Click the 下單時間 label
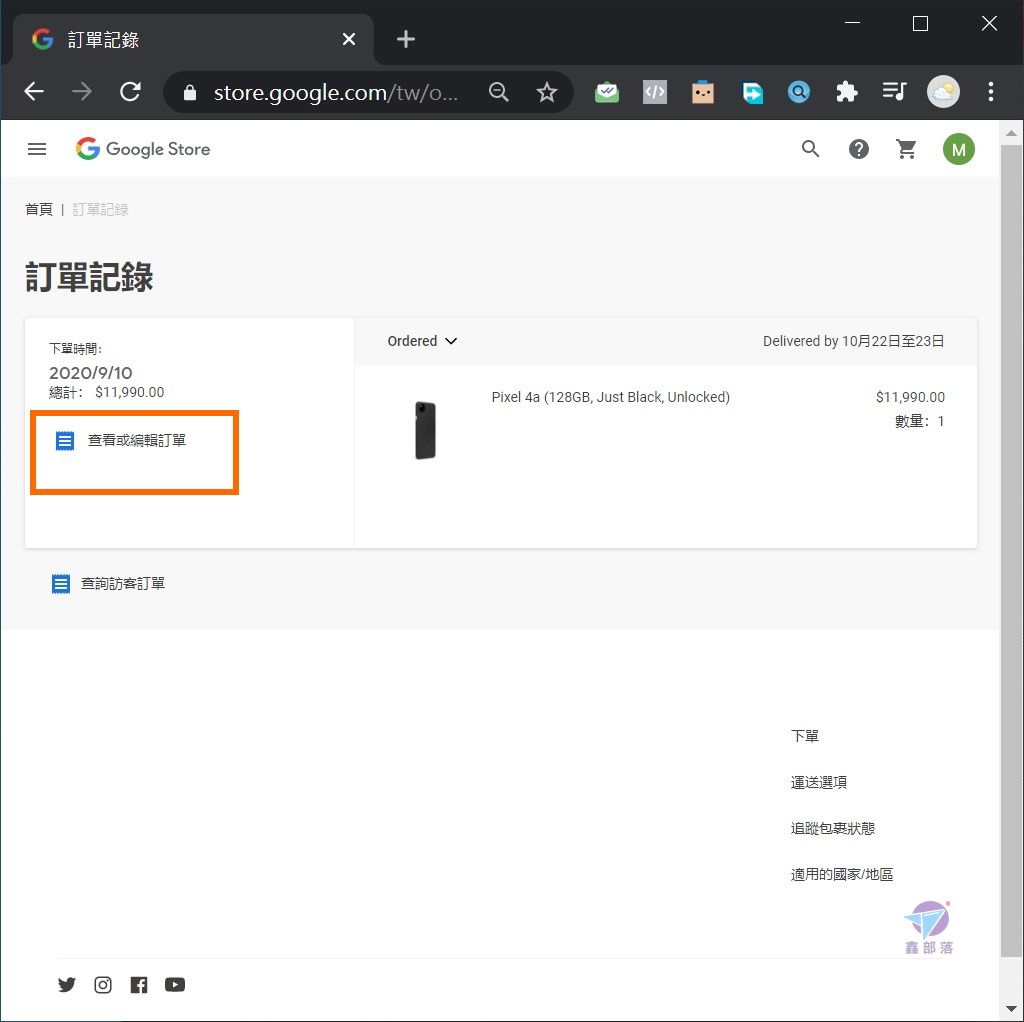Viewport: 1024px width, 1022px height. coord(75,349)
